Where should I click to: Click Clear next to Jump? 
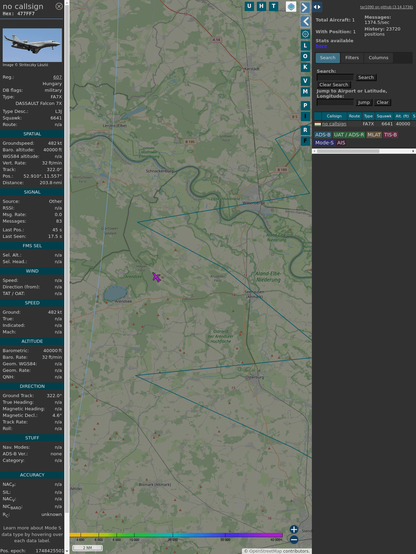pos(382,102)
